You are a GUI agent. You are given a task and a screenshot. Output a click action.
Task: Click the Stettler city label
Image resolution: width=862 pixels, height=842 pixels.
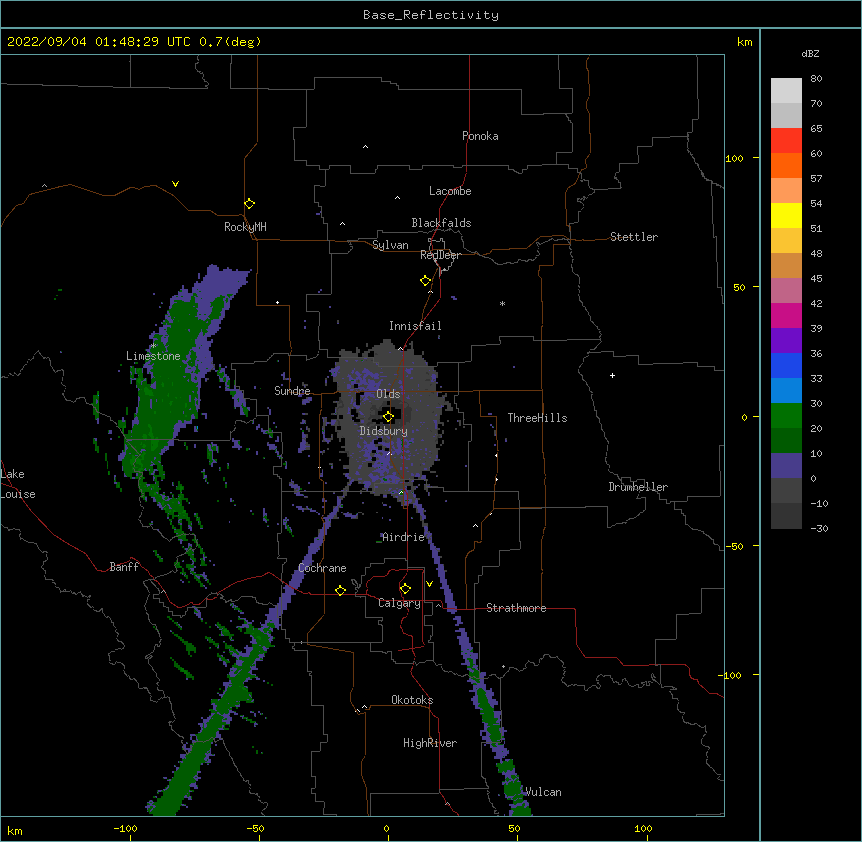634,237
